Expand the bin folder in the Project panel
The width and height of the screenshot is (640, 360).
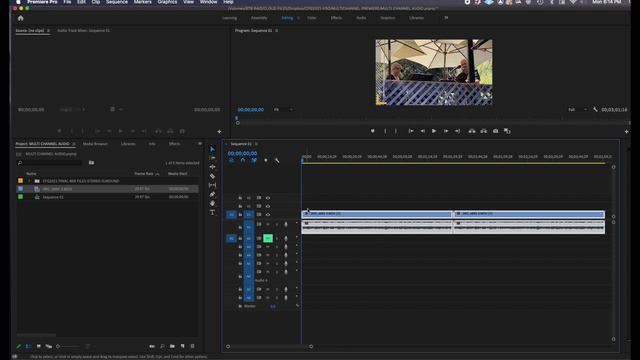29,181
